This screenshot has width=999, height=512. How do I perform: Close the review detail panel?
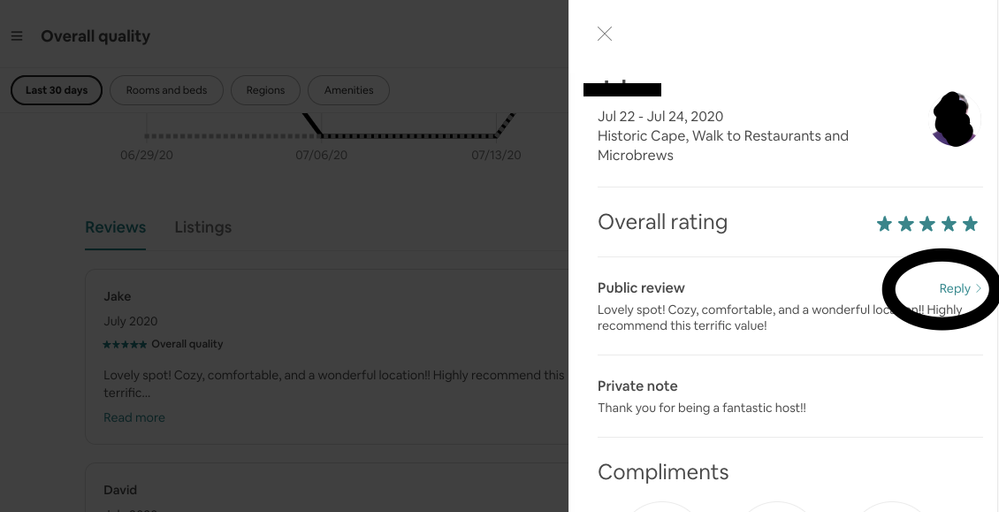pos(604,34)
